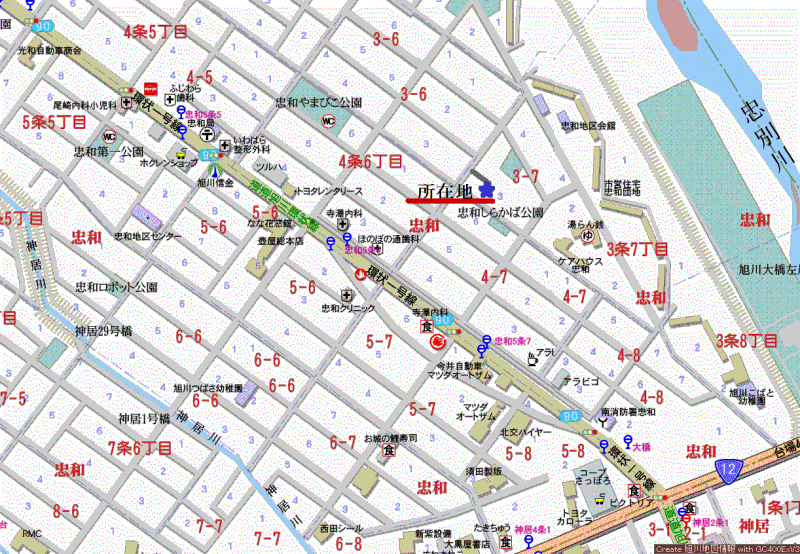This screenshot has height=554, width=800.
Task: Click restaurant 食 icon beside たきちゅう
Action: (x=506, y=541)
